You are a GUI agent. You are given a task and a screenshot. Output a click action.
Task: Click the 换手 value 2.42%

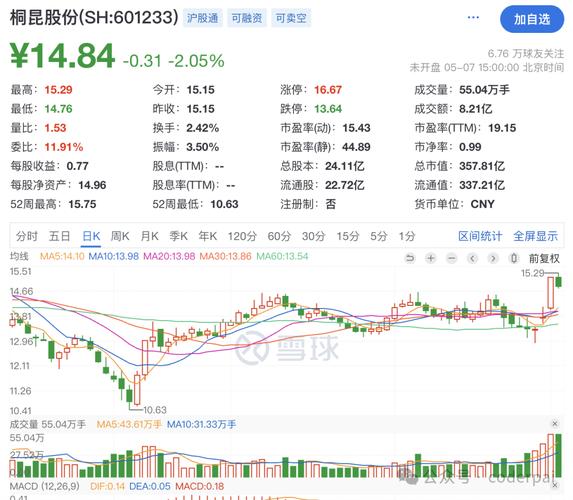tap(202, 128)
